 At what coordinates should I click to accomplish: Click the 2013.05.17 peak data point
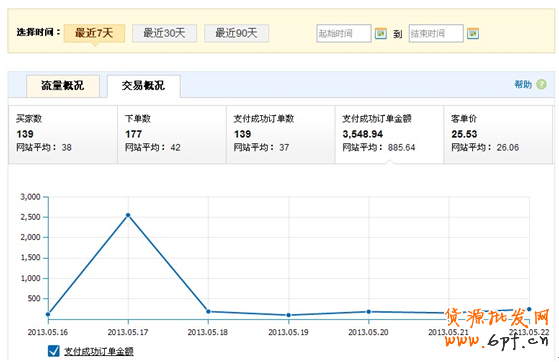click(x=128, y=215)
